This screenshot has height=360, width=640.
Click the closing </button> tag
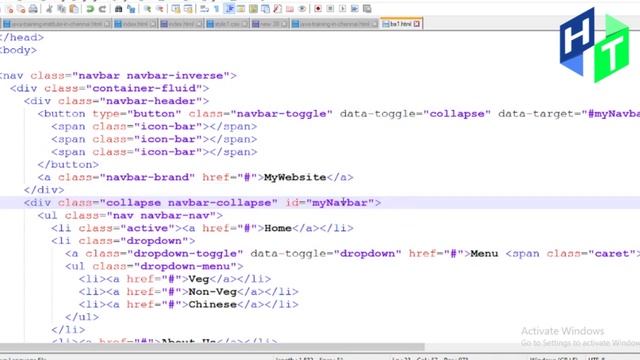click(x=68, y=165)
